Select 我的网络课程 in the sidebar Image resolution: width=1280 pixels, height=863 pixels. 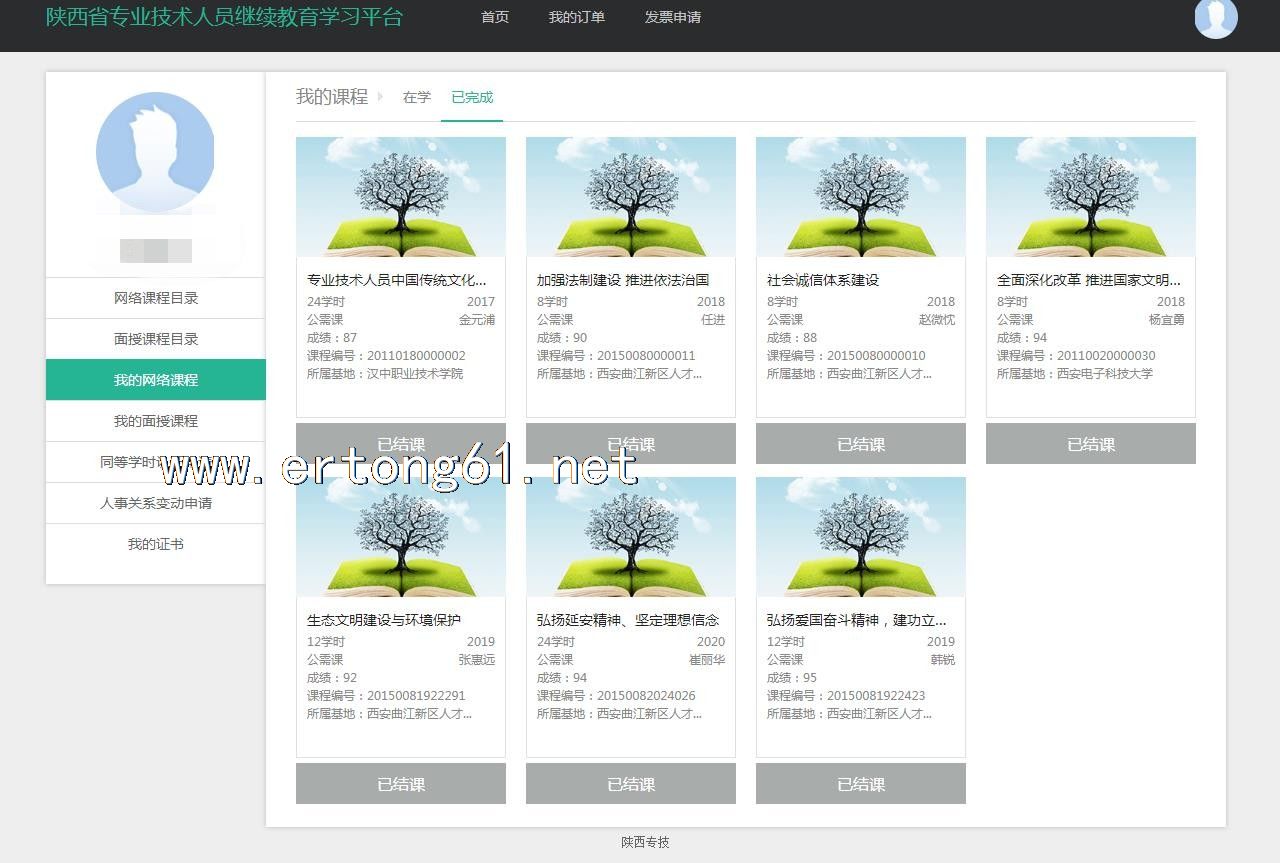[x=156, y=380]
